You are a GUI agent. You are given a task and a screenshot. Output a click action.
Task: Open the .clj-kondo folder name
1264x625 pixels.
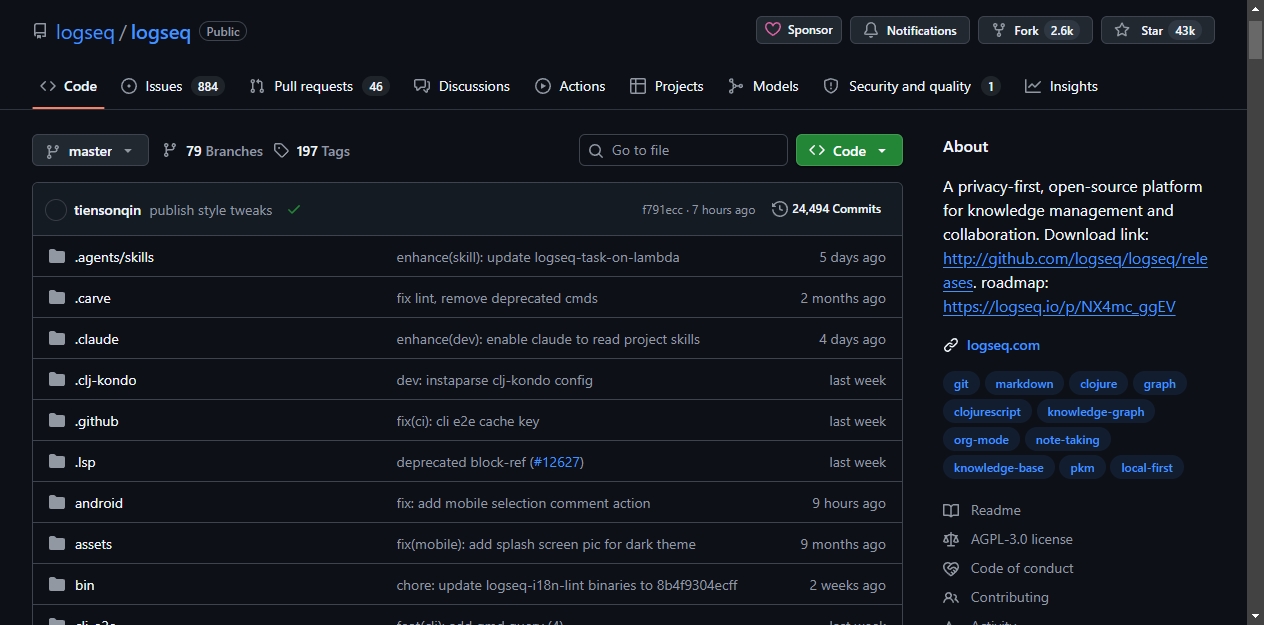(x=105, y=380)
